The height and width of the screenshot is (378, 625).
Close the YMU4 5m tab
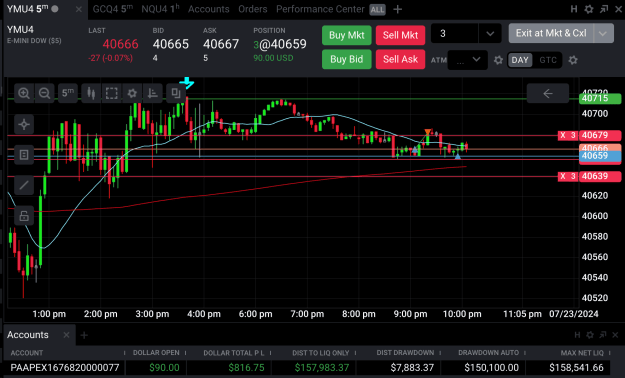point(79,9)
